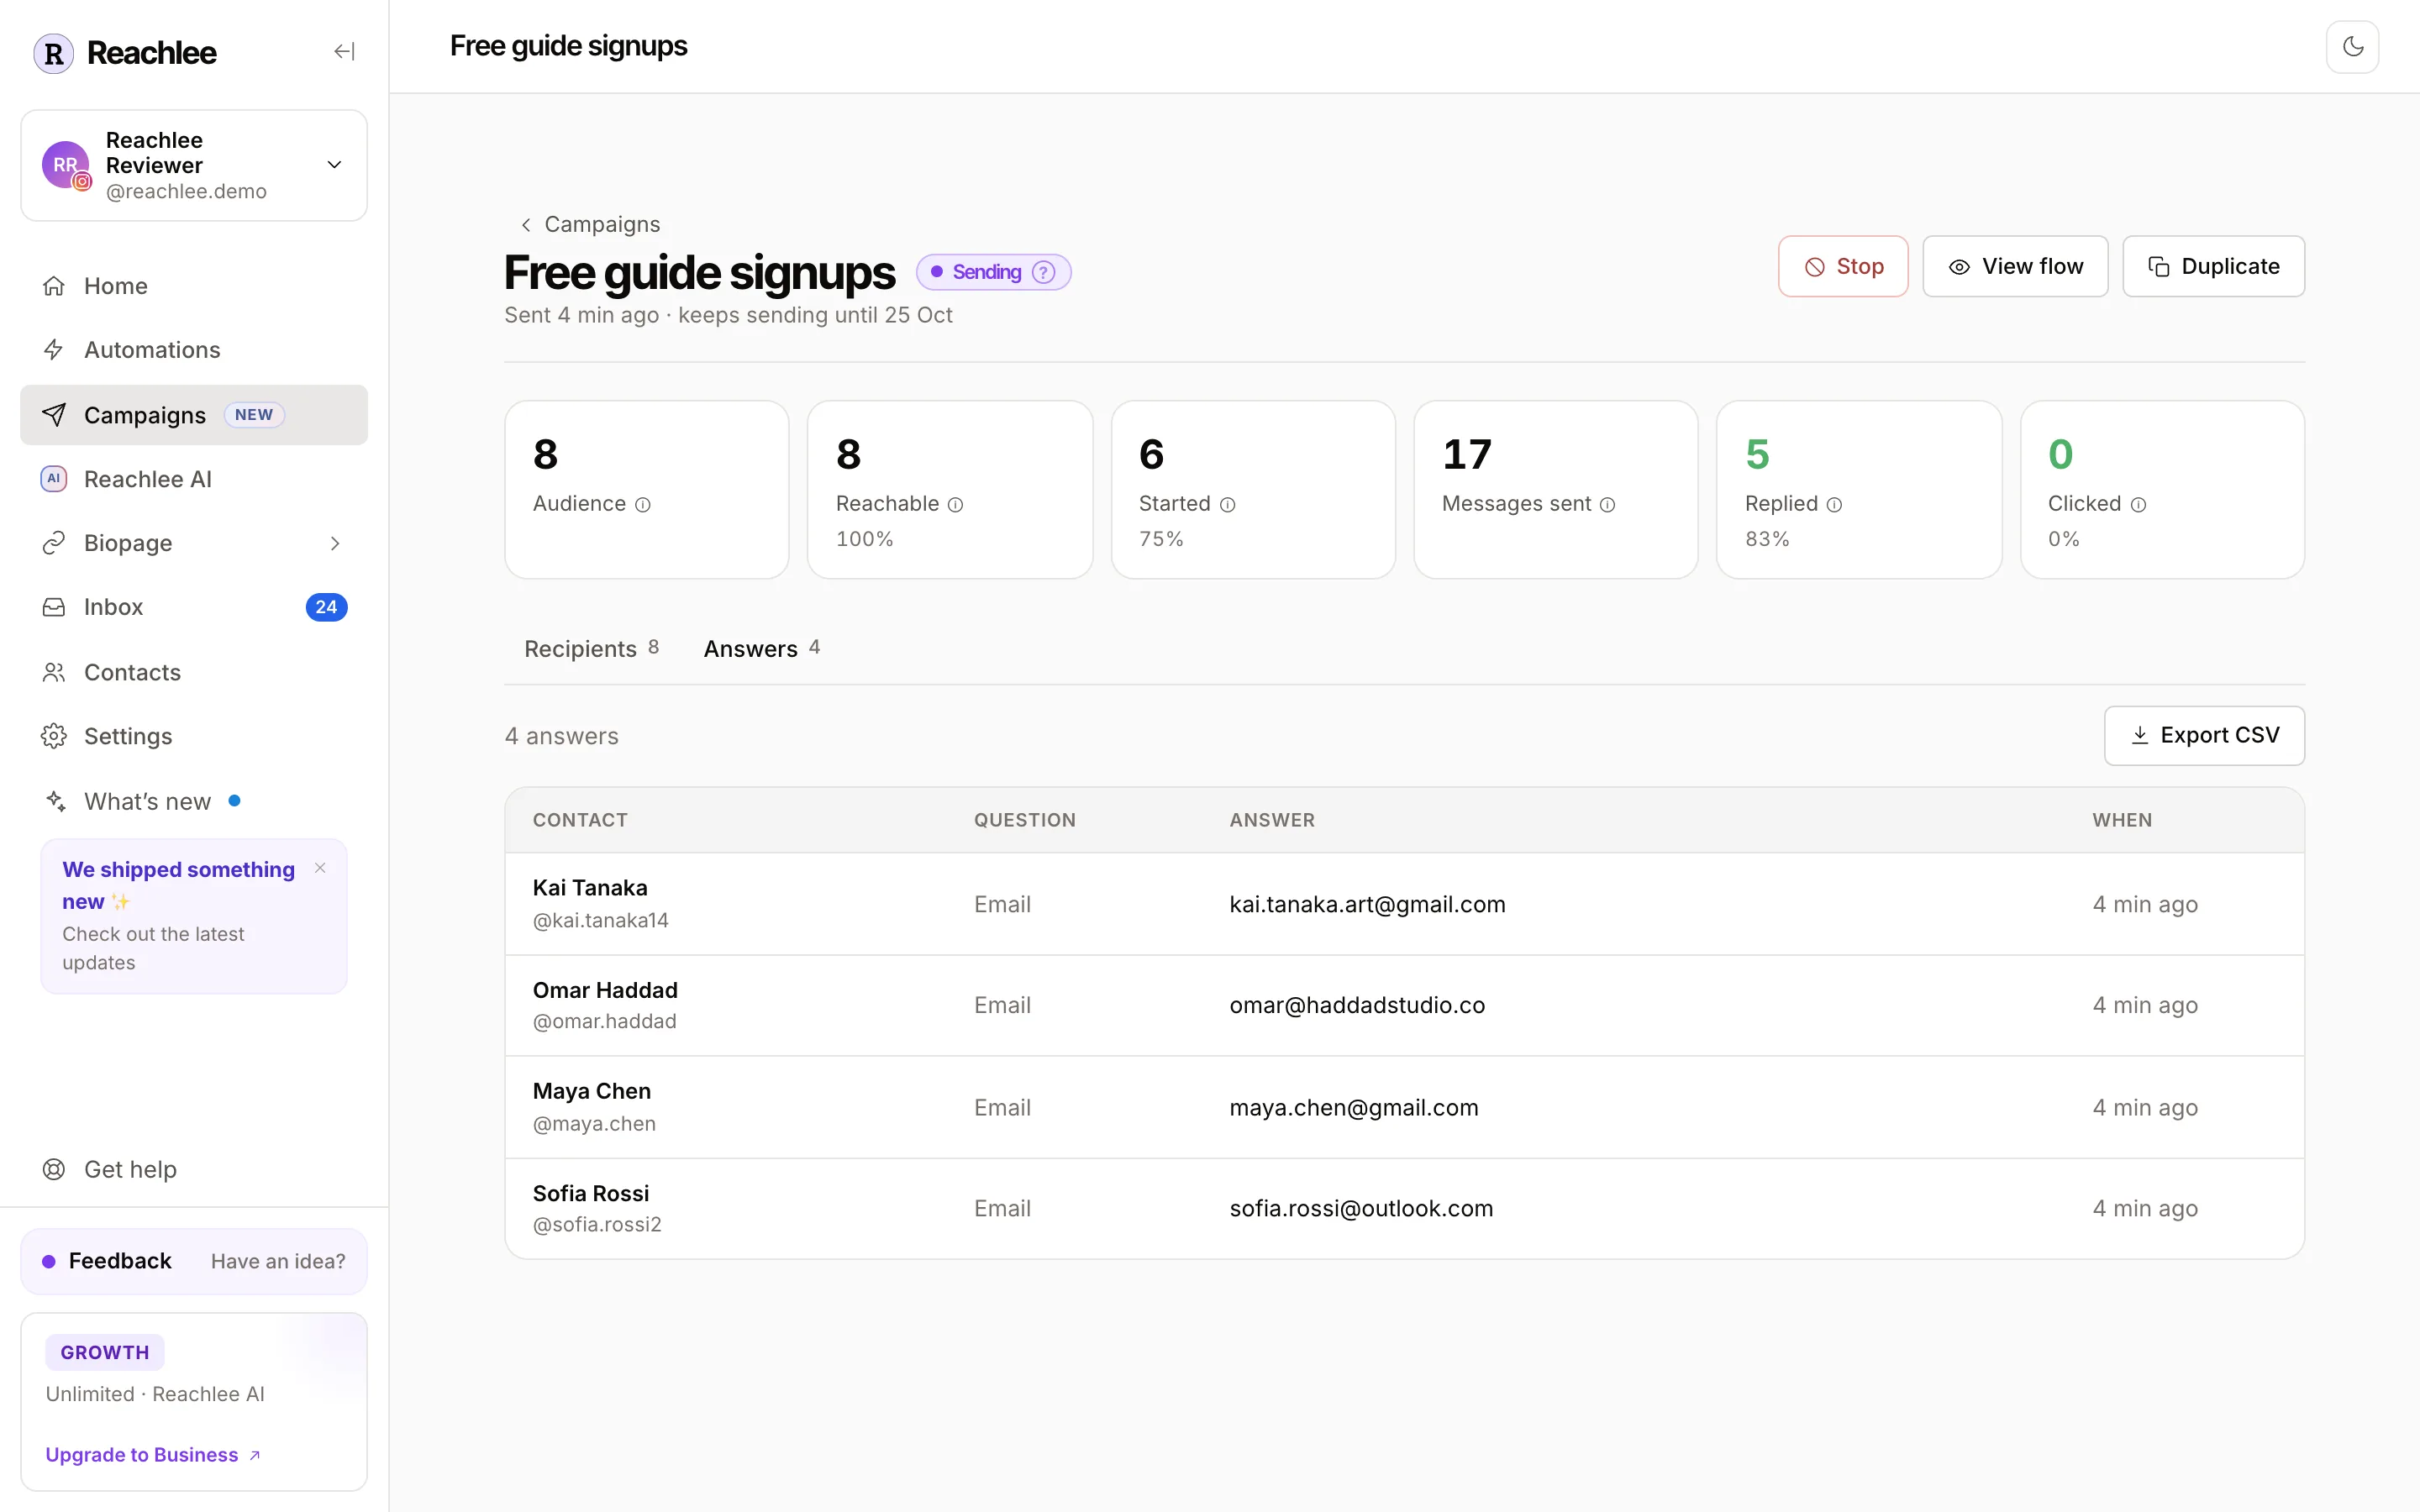Open Omar Haddad contact row
The height and width of the screenshot is (1512, 2420).
1404,1005
